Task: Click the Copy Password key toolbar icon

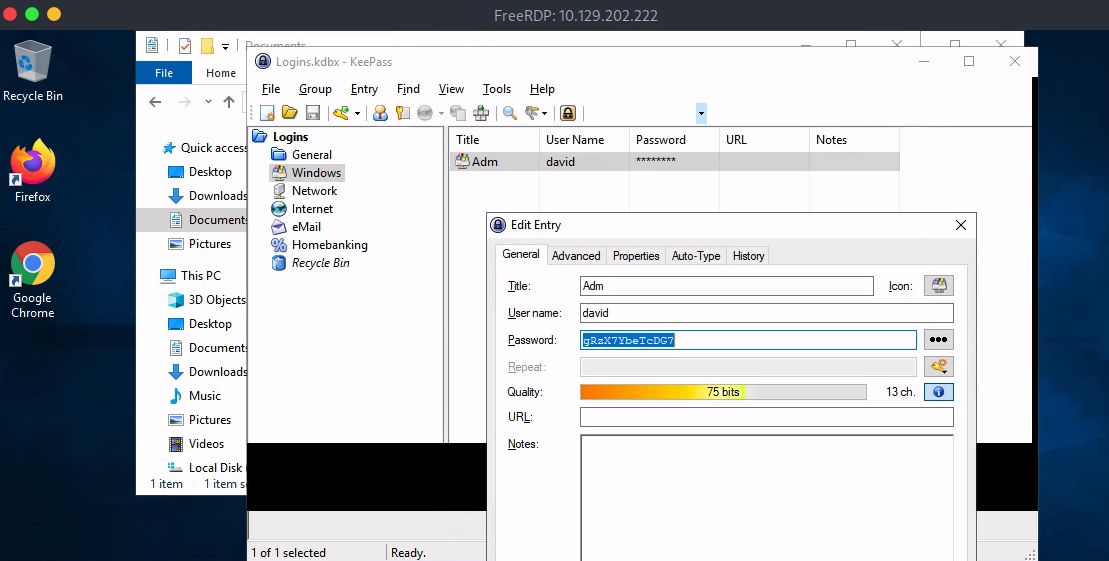Action: point(402,112)
